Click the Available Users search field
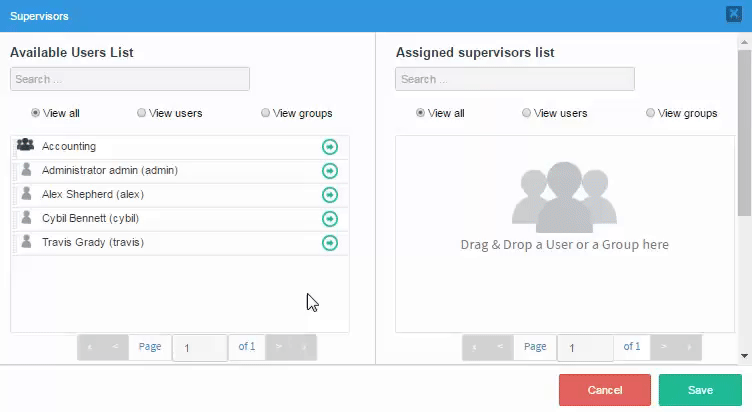The width and height of the screenshot is (752, 412). (130, 79)
